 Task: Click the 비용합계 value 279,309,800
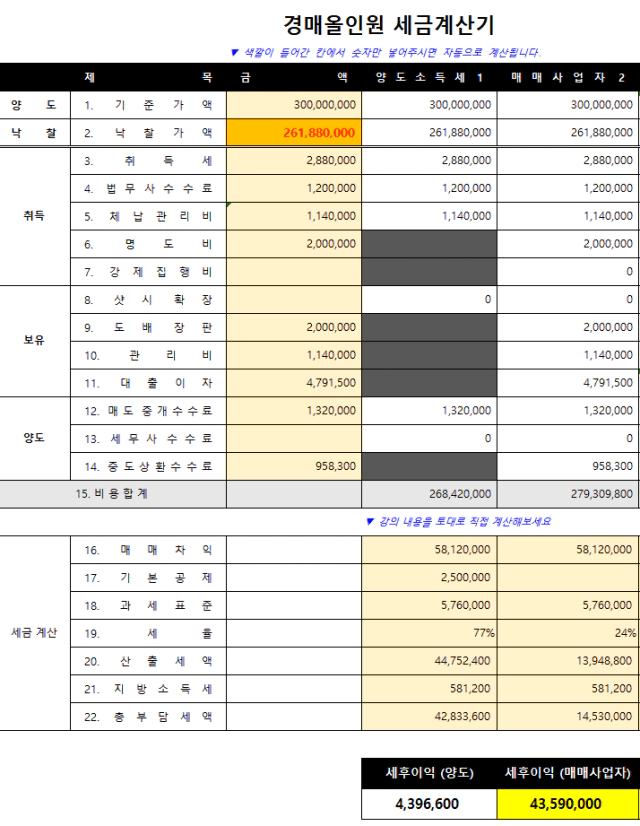point(568,494)
